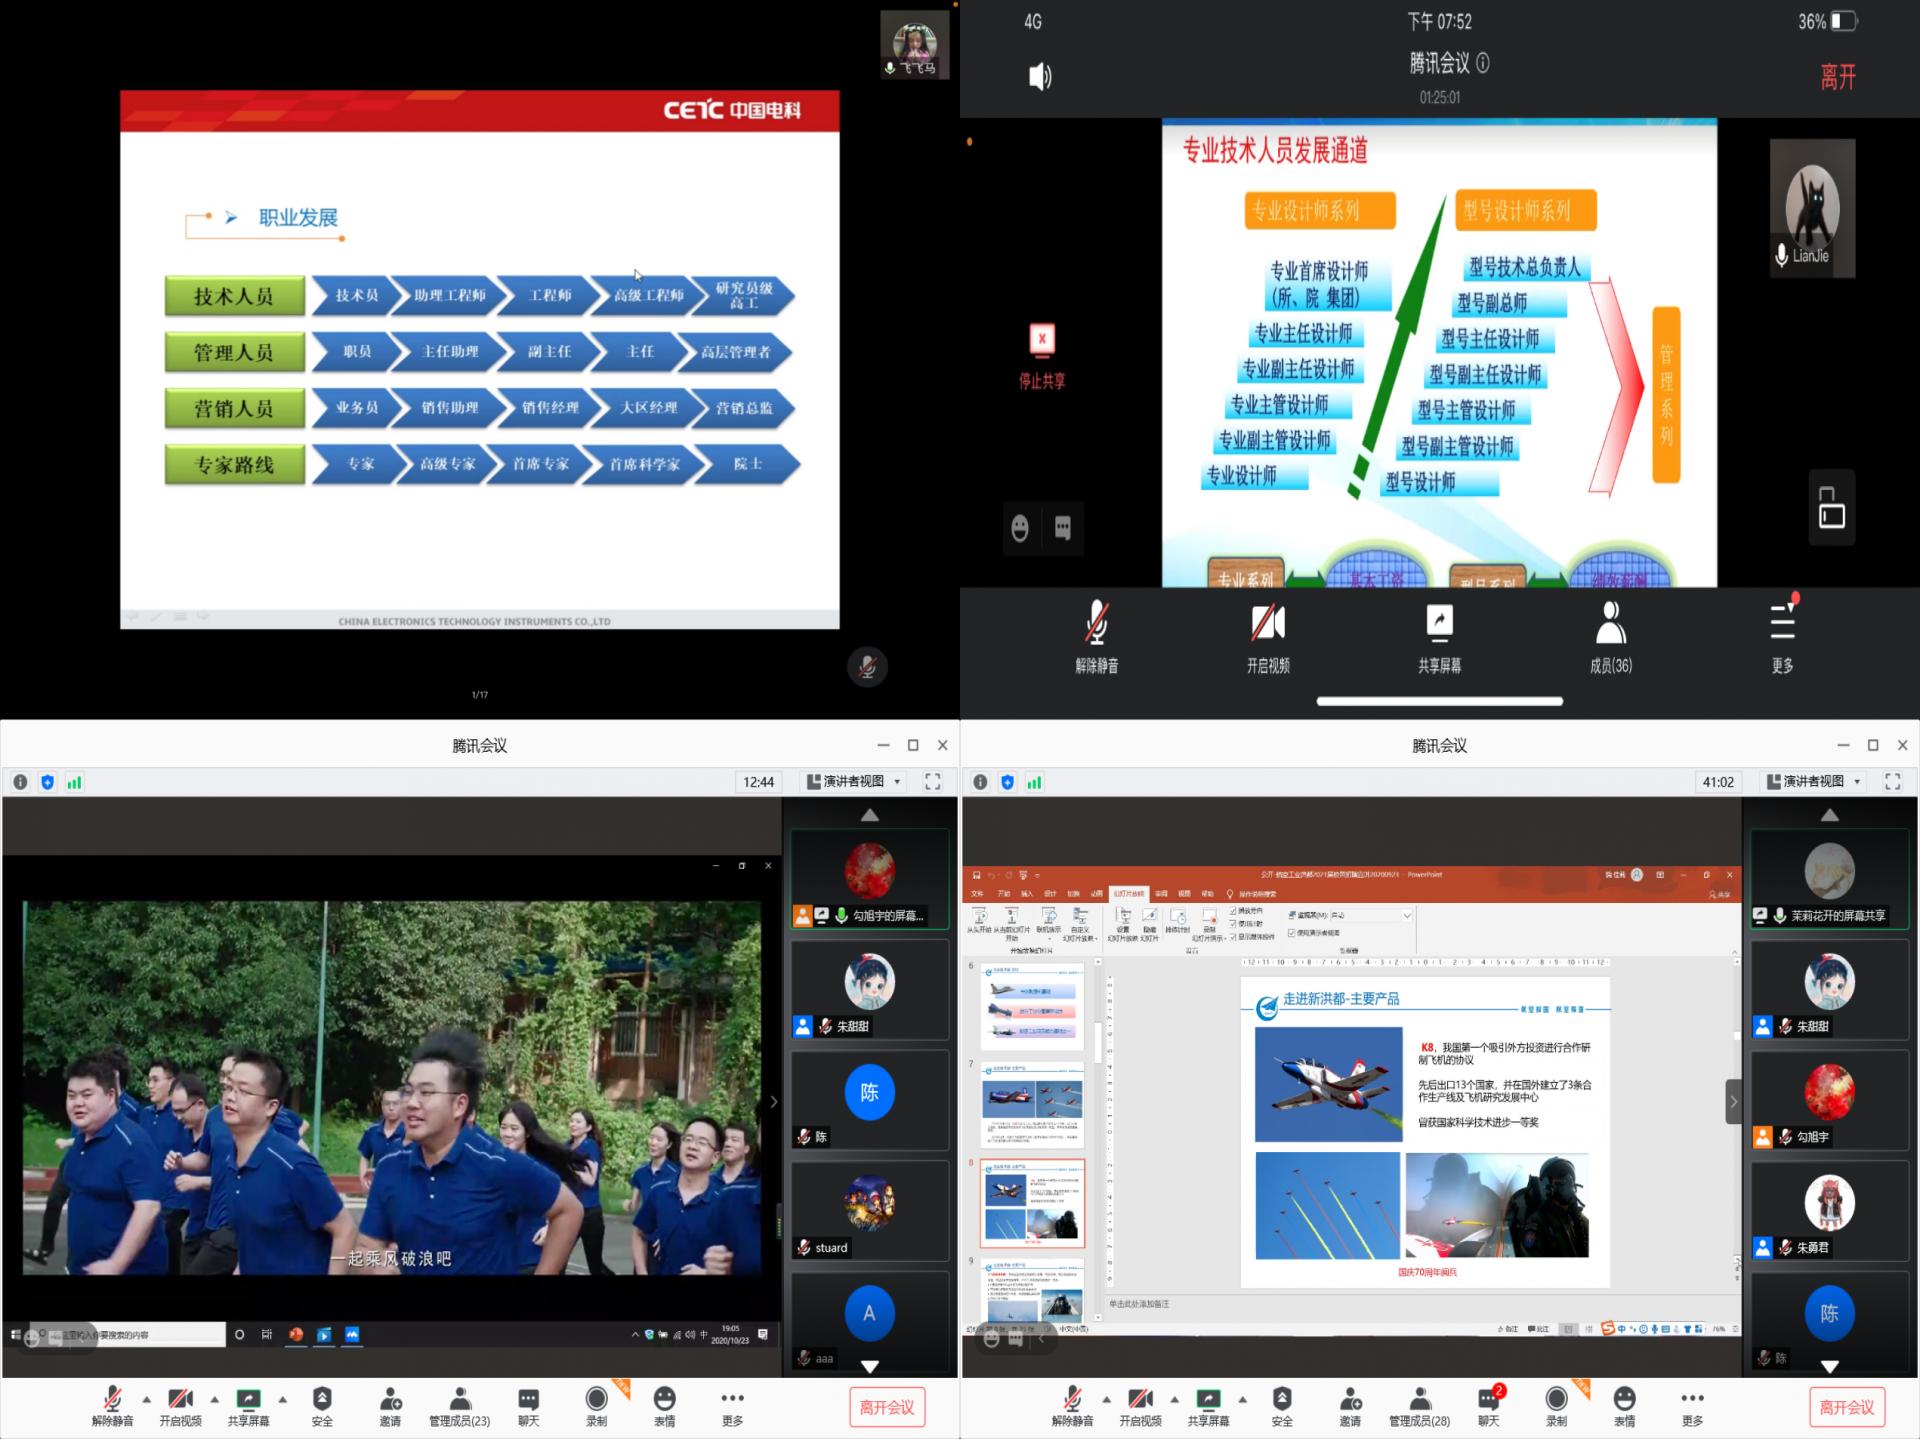Open 表情 emoji in bottom-right meeting window
1920x1439 pixels.
click(1624, 1399)
